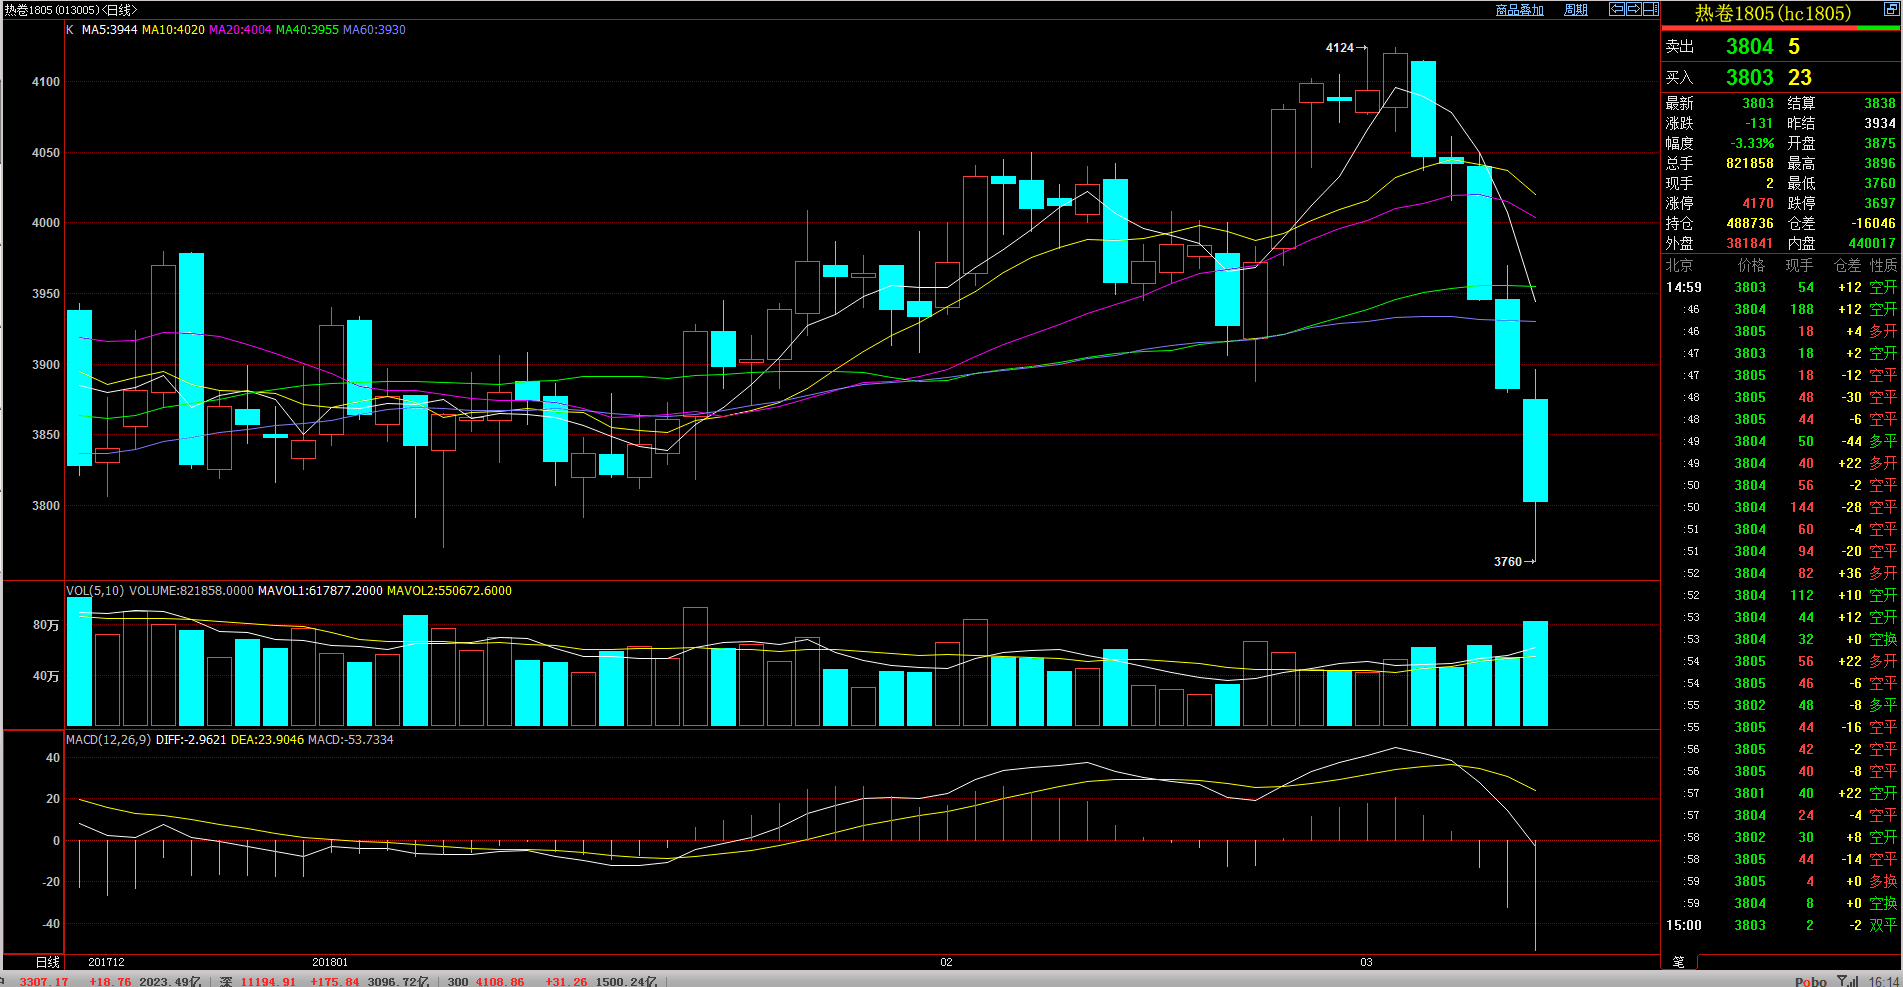The height and width of the screenshot is (987, 1903).
Task: Click the Shenzhen index 11194.91 in ticker bar
Action: [267, 981]
